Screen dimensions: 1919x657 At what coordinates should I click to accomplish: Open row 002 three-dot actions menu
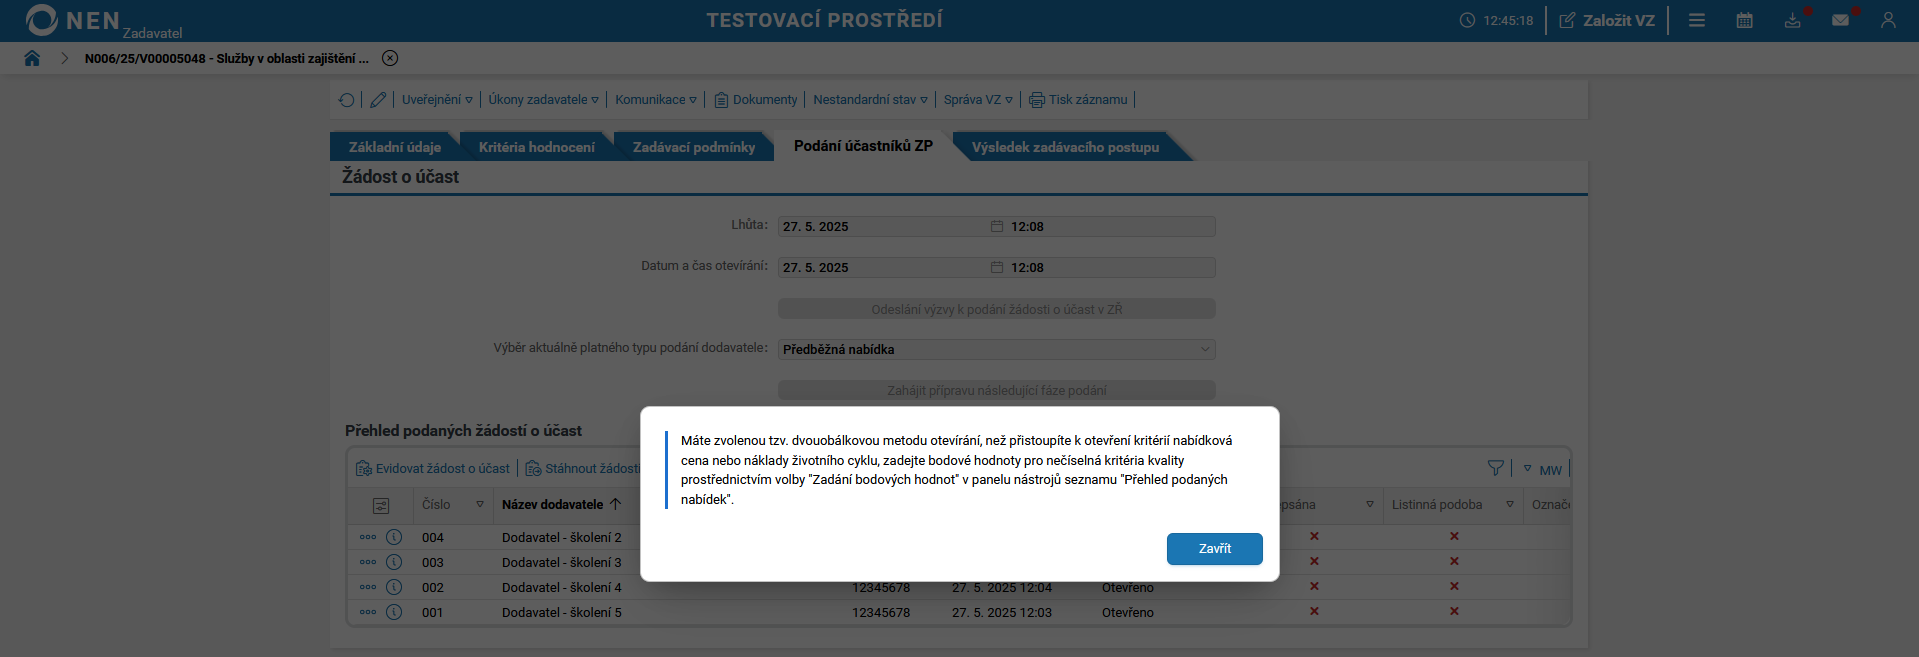pyautogui.click(x=368, y=587)
